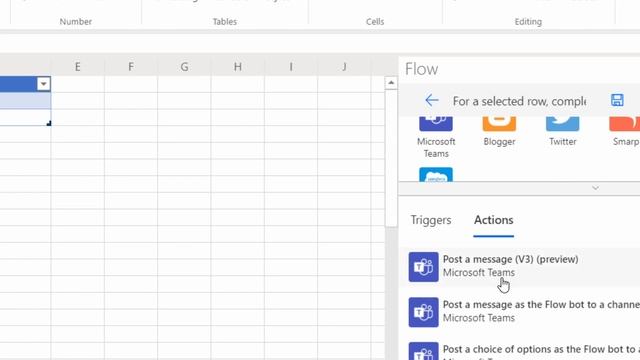This screenshot has height=360, width=640.
Task: Click the Editing ribbon group label
Action: [528, 22]
